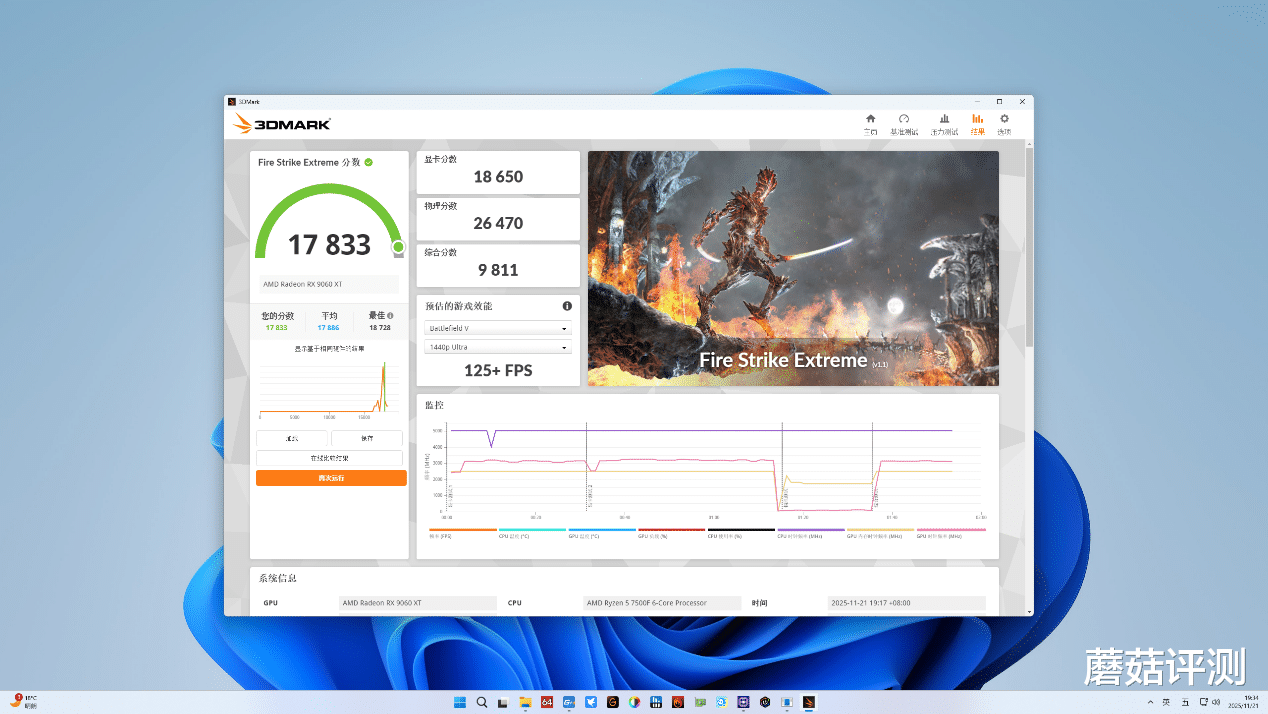The height and width of the screenshot is (714, 1268).
Task: Open Windows taskbar search
Action: tap(482, 702)
